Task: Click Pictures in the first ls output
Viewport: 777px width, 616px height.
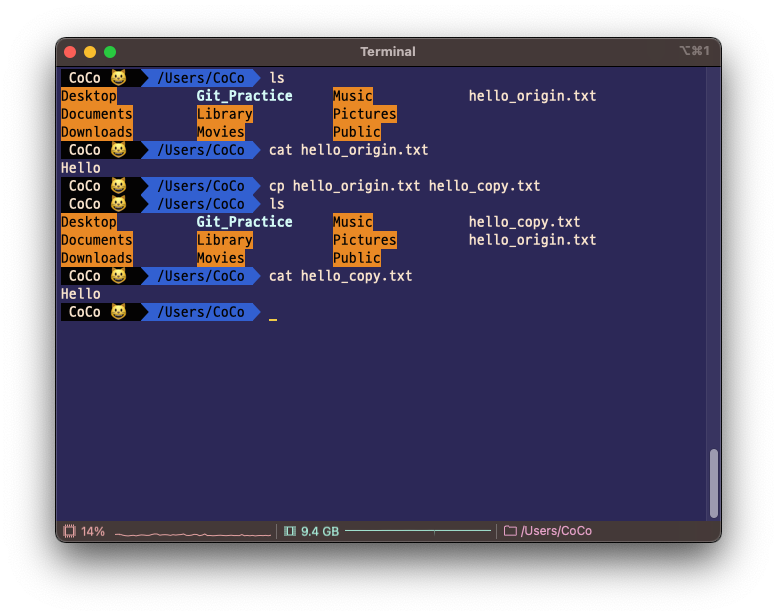Action: coord(365,114)
